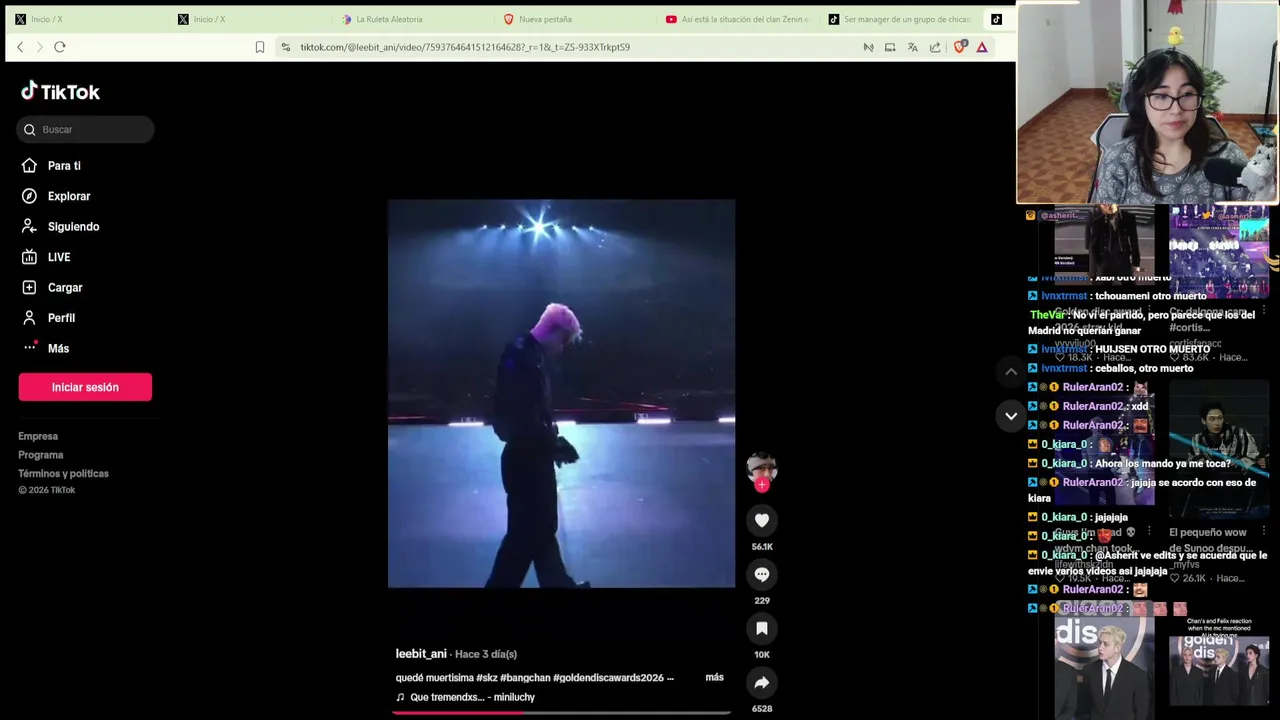Screen dimensions: 1280x720
Task: Click the 6528 shares count
Action: 762,709
